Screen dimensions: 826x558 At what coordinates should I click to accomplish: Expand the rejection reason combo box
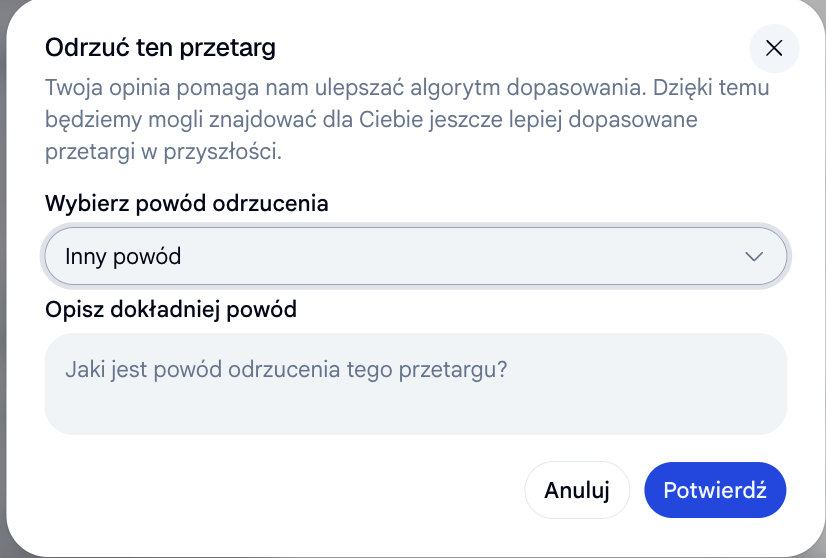coord(416,256)
